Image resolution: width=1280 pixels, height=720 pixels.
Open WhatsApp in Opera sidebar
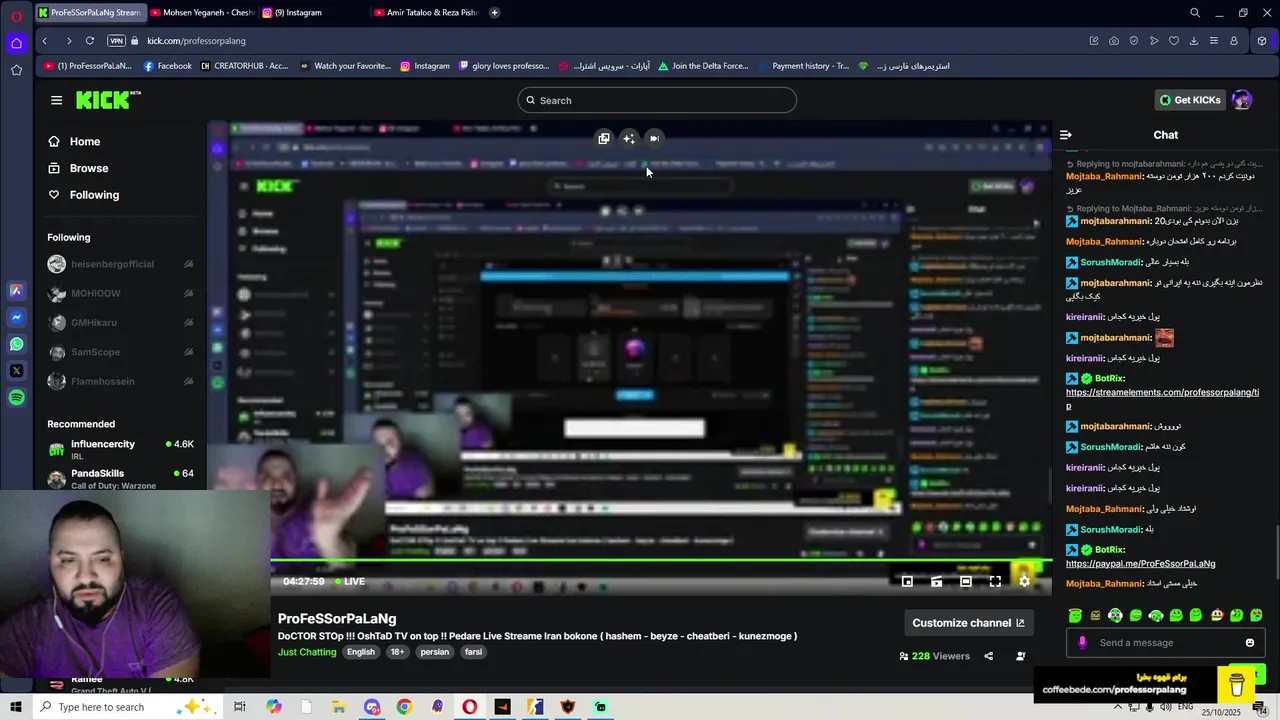[x=16, y=344]
